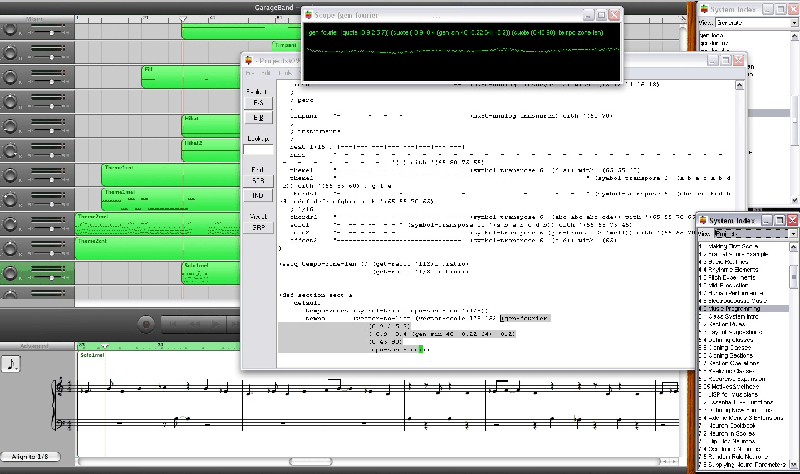Focus the Lookup input field in Projects window

258,149
